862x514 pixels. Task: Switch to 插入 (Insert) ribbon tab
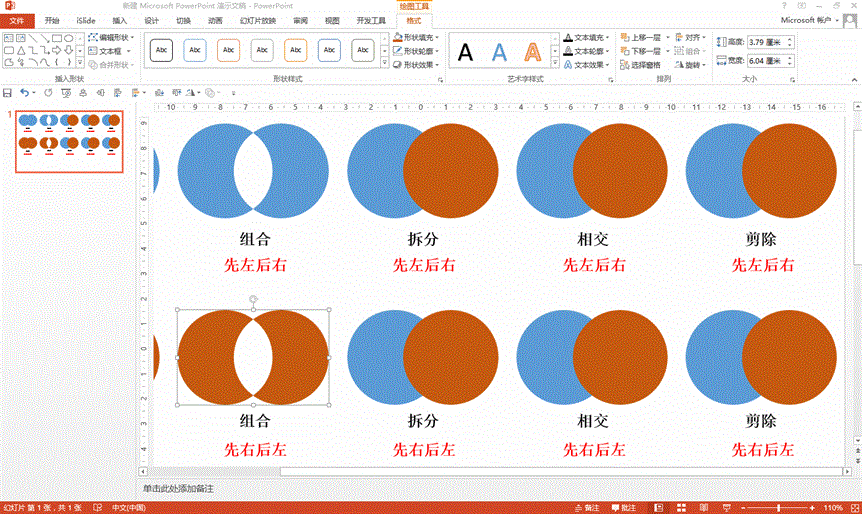coord(119,20)
